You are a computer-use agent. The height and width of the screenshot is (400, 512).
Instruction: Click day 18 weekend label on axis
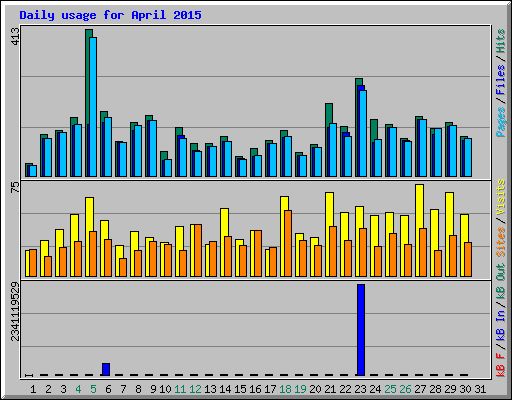click(x=285, y=389)
